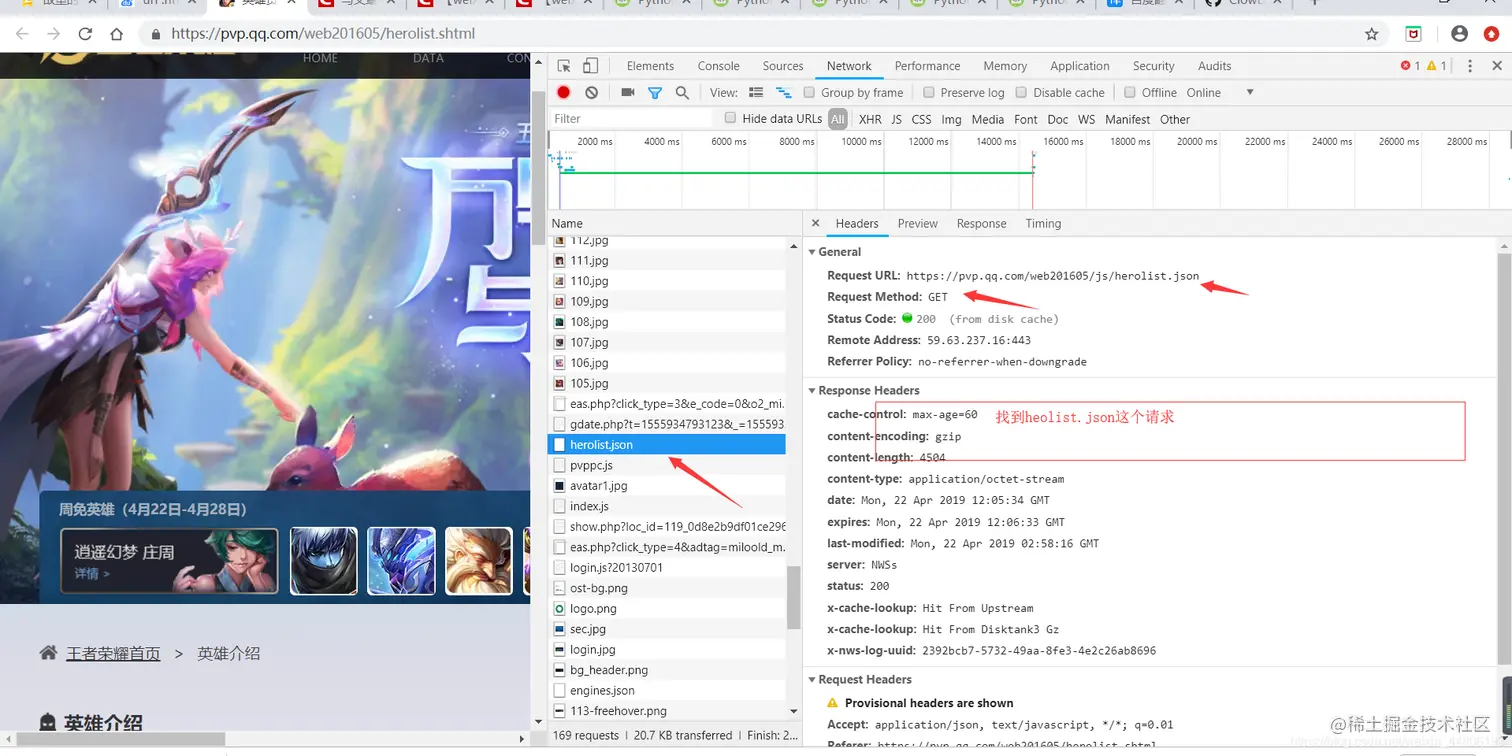Viewport: 1512px width, 756px height.
Task: Click the Filter text input field
Action: 632,118
